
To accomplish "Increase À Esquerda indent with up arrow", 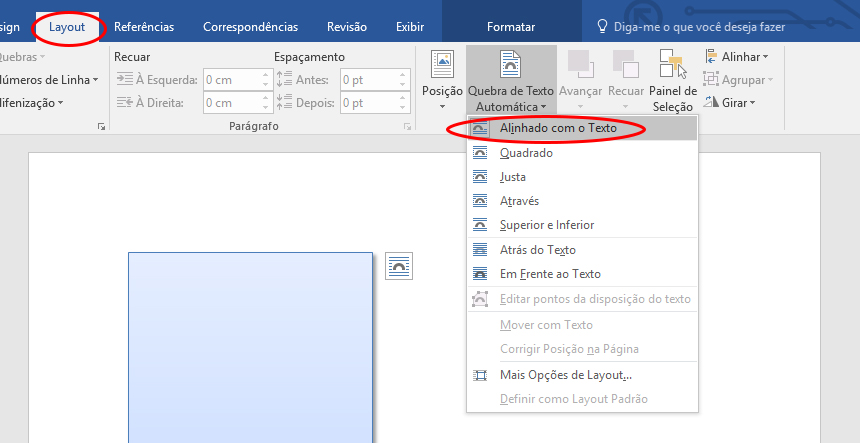I will [x=266, y=75].
